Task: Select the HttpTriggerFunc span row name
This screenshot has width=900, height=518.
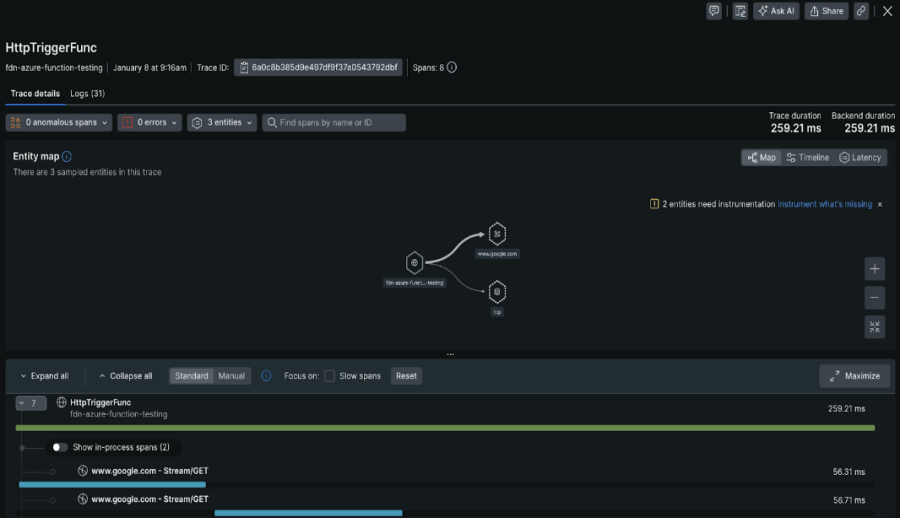Action: (x=100, y=403)
